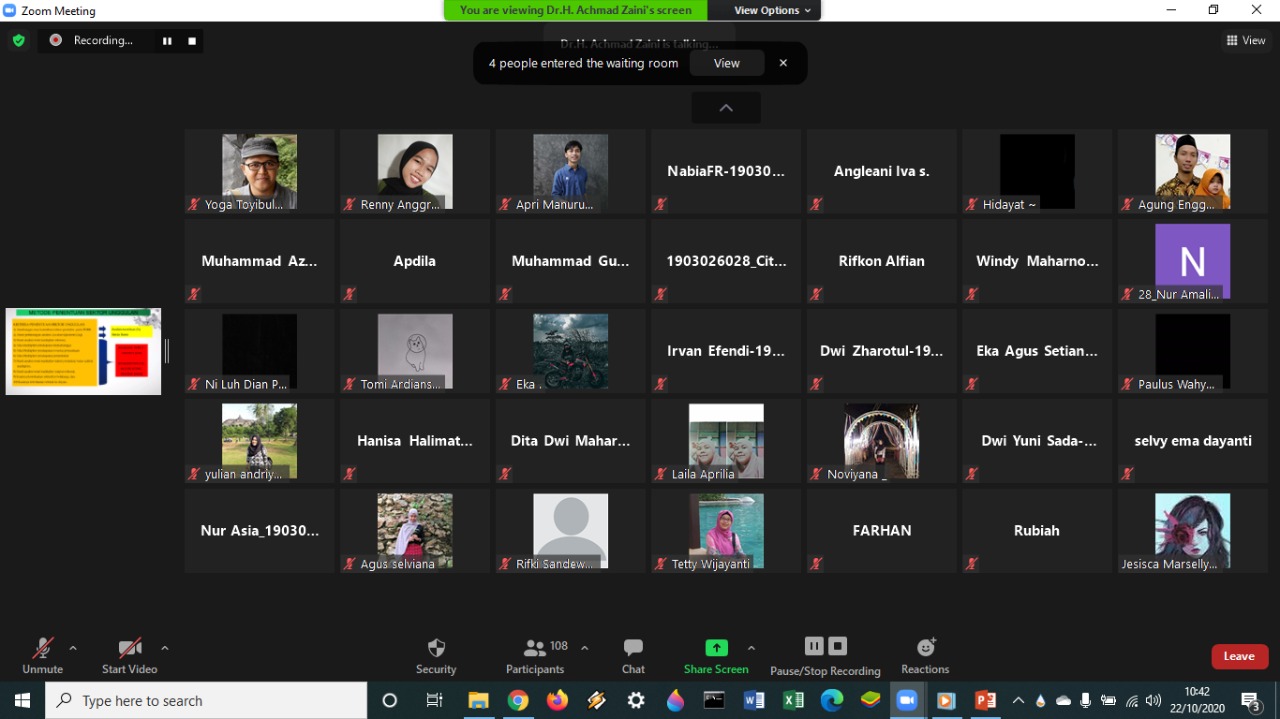Click the shared screen thumbnail
This screenshot has height=719, width=1280.
(x=83, y=351)
